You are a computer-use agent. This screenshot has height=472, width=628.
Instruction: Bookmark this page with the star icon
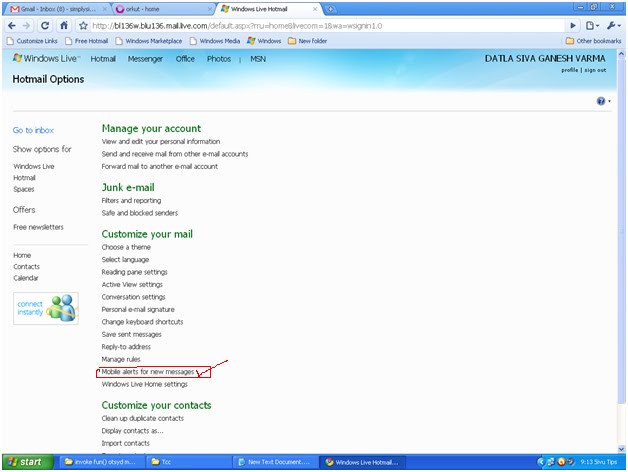(x=83, y=26)
